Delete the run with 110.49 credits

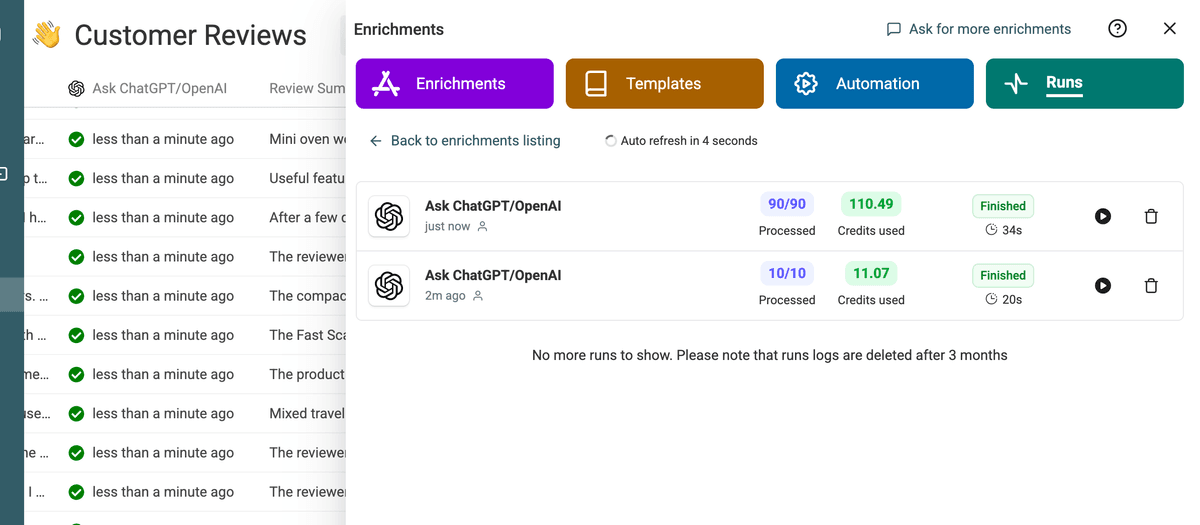pyautogui.click(x=1151, y=216)
